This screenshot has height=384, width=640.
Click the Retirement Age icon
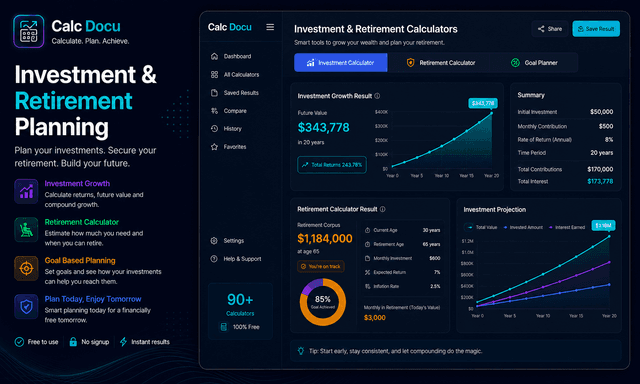pyautogui.click(x=367, y=244)
